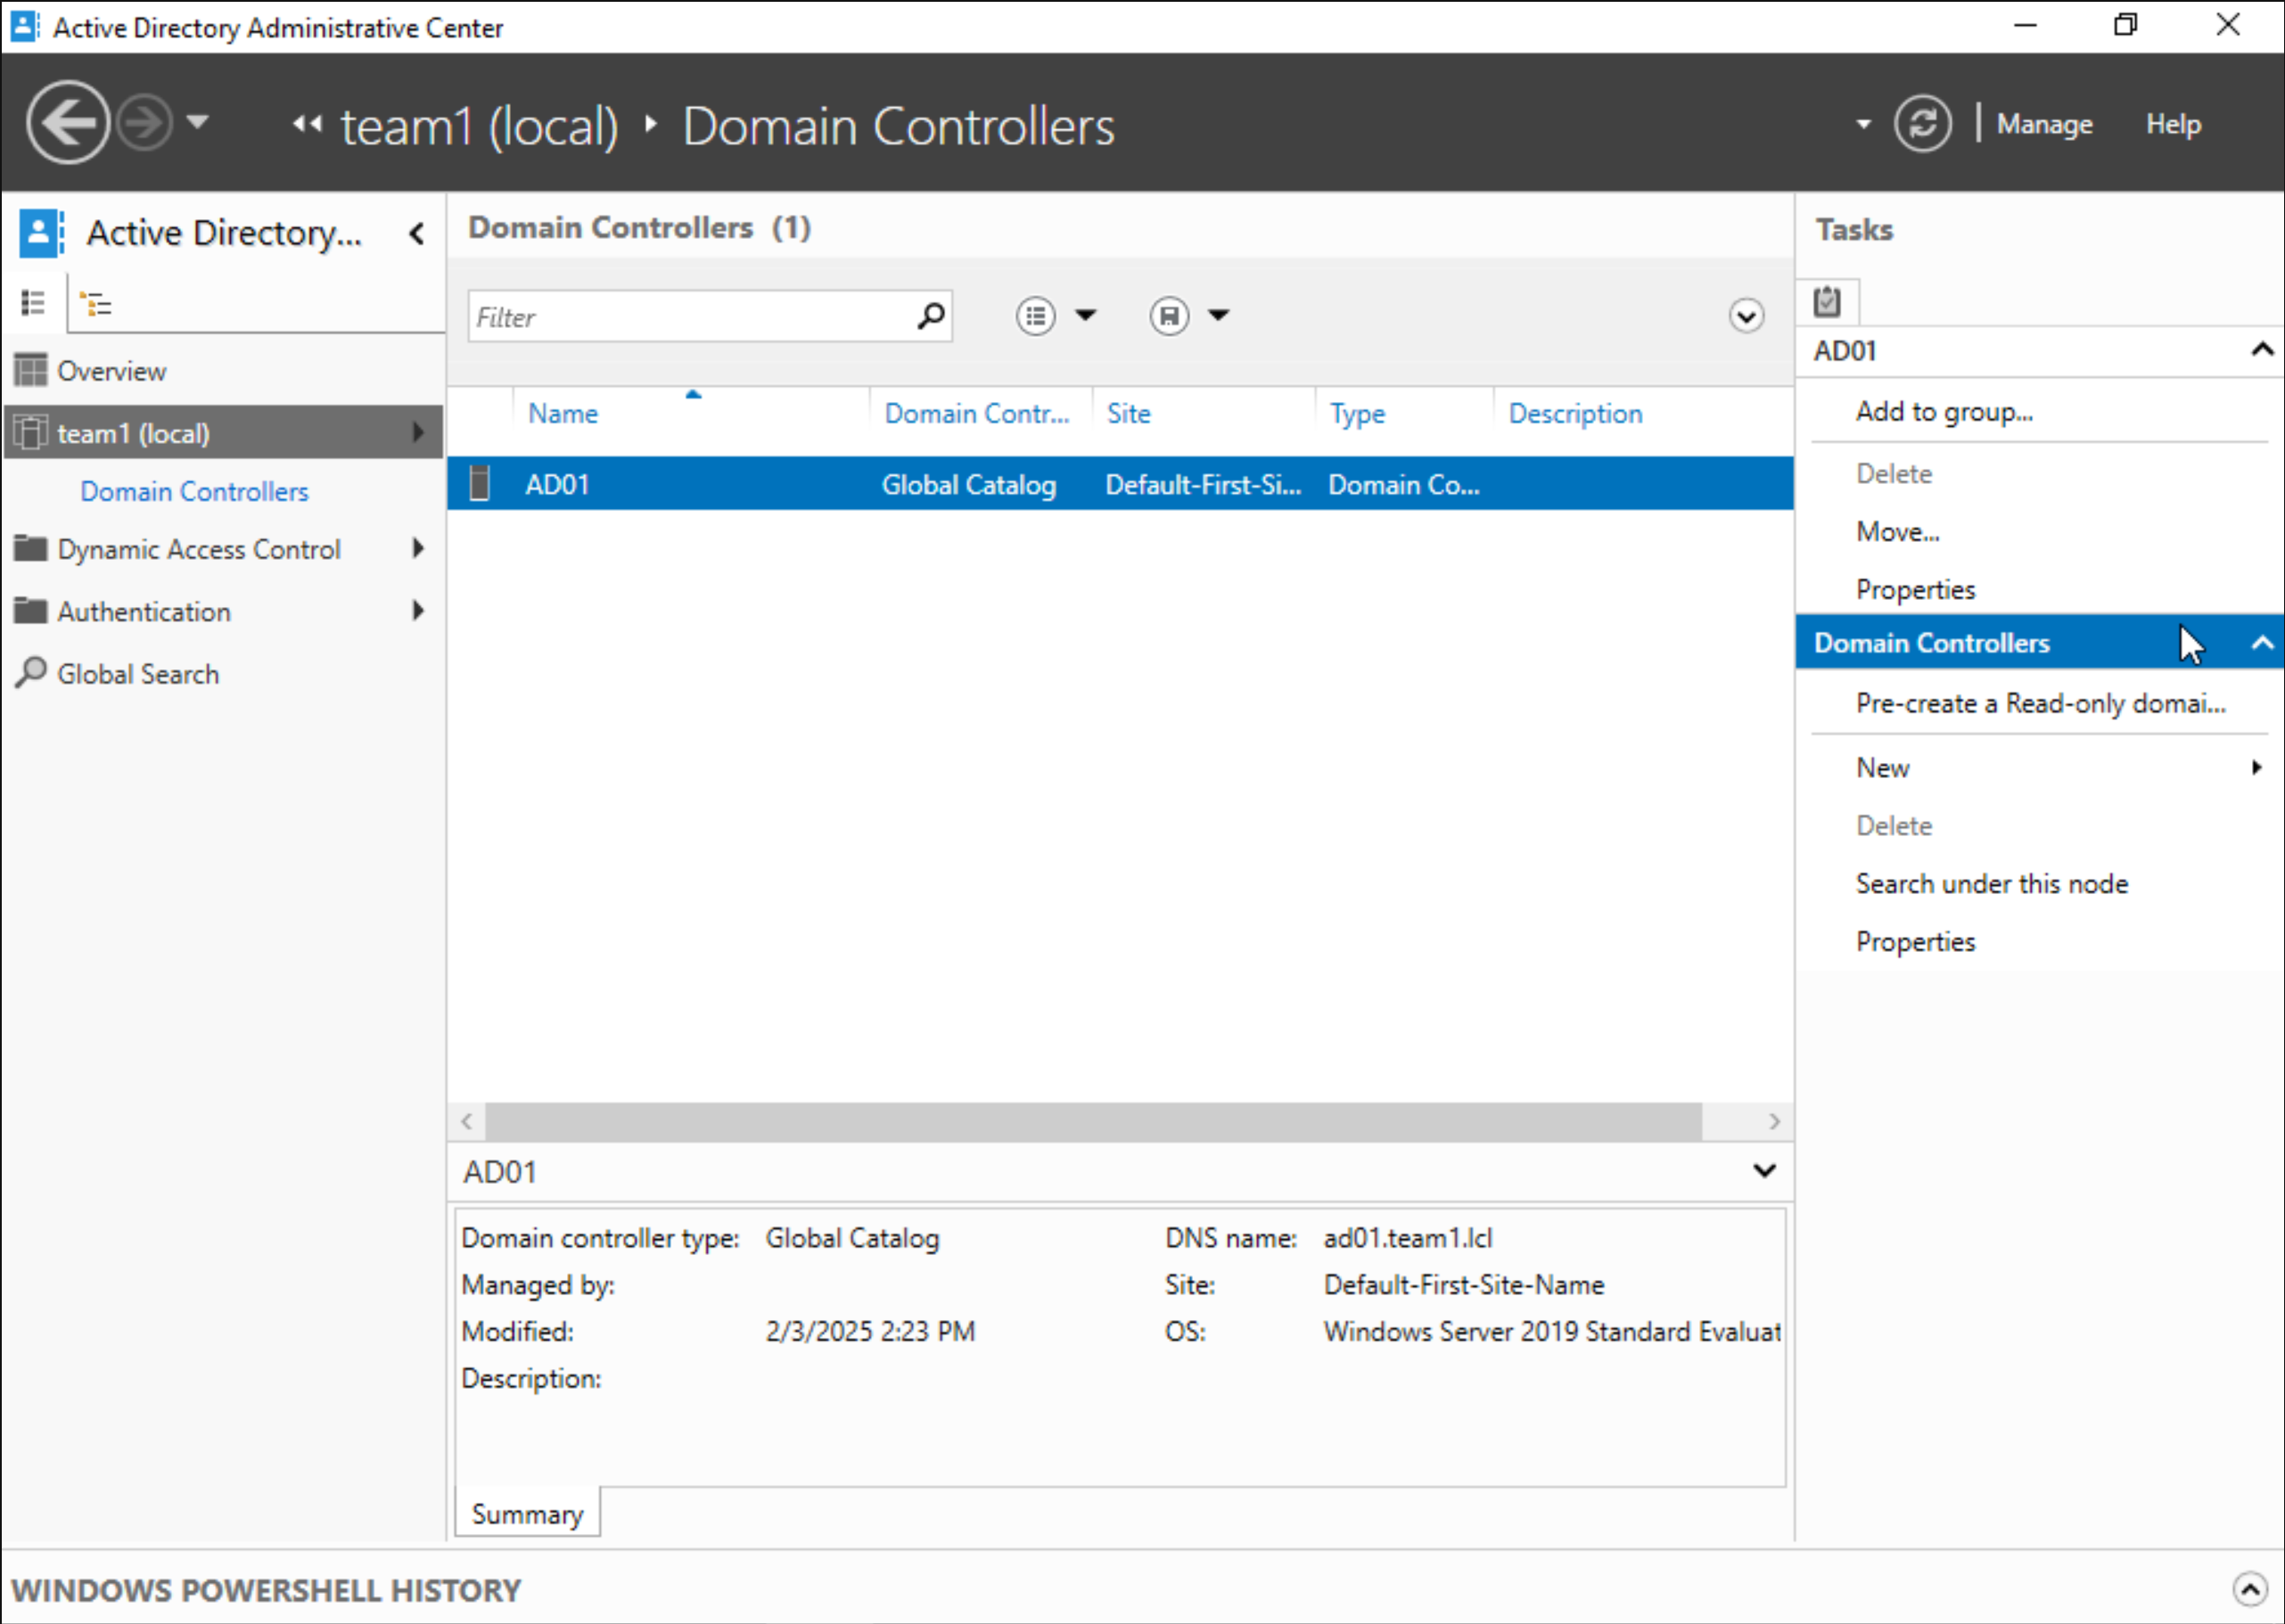Click the saved queries disk icon
The height and width of the screenshot is (1624, 2285).
pos(1168,316)
